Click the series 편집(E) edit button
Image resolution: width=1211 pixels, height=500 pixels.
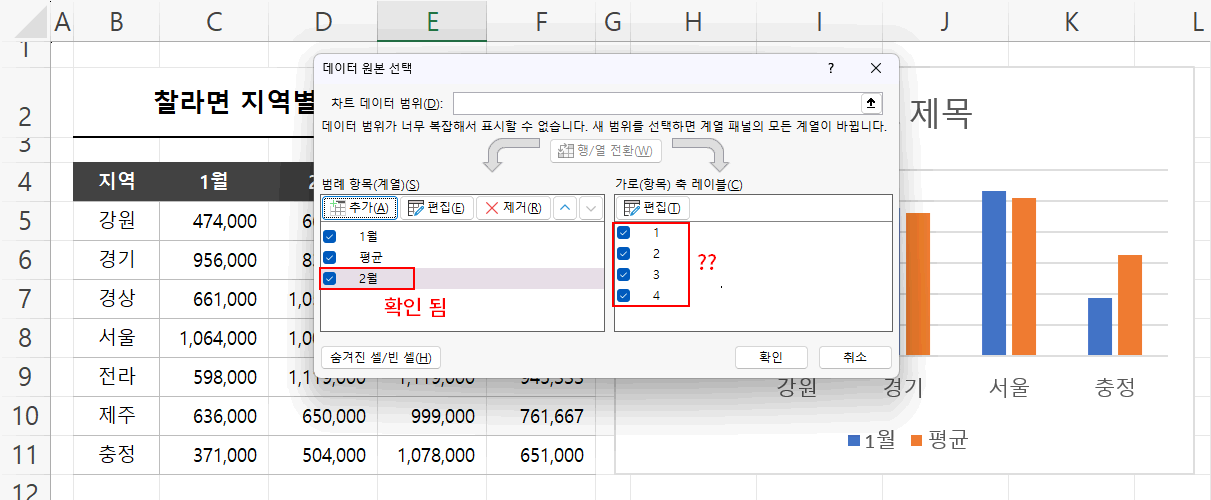pyautogui.click(x=437, y=207)
